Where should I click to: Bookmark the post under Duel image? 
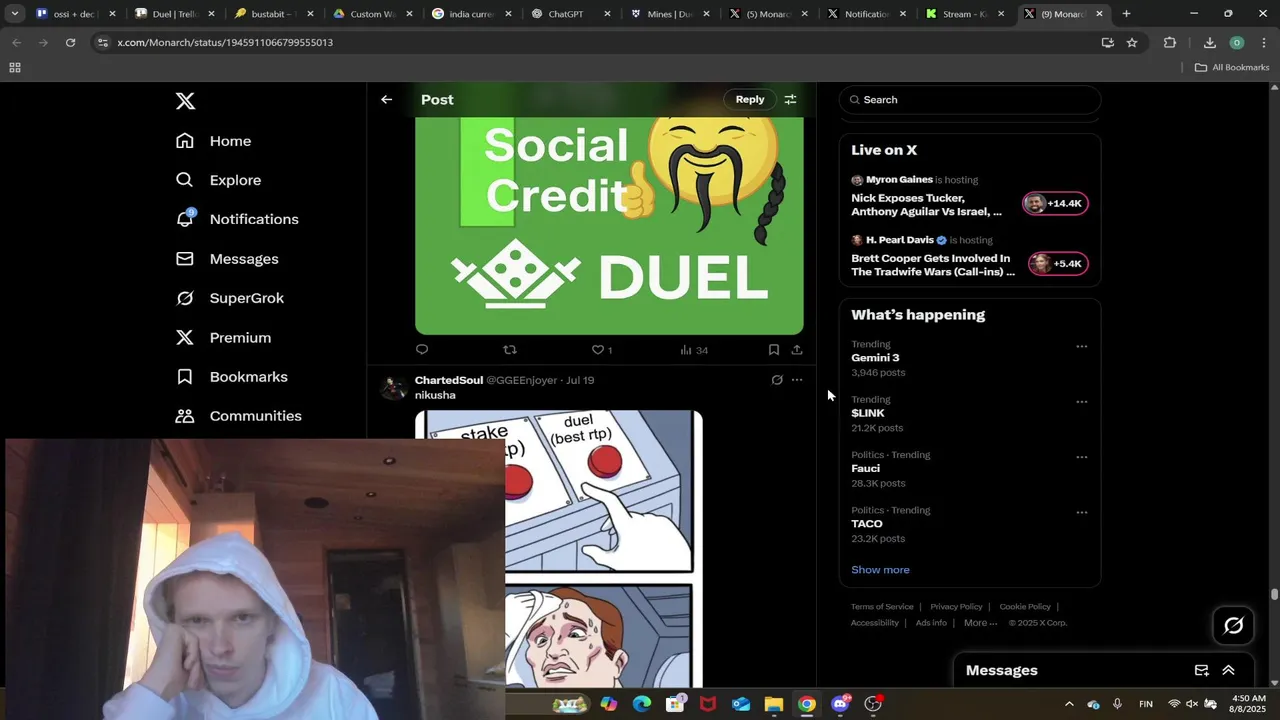tap(774, 350)
